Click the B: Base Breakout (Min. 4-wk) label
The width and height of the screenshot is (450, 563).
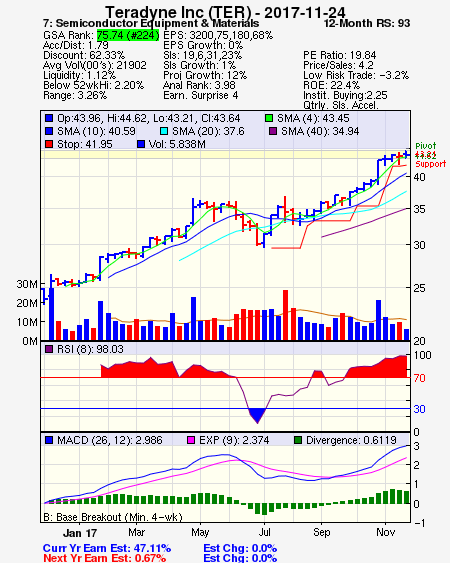point(113,517)
